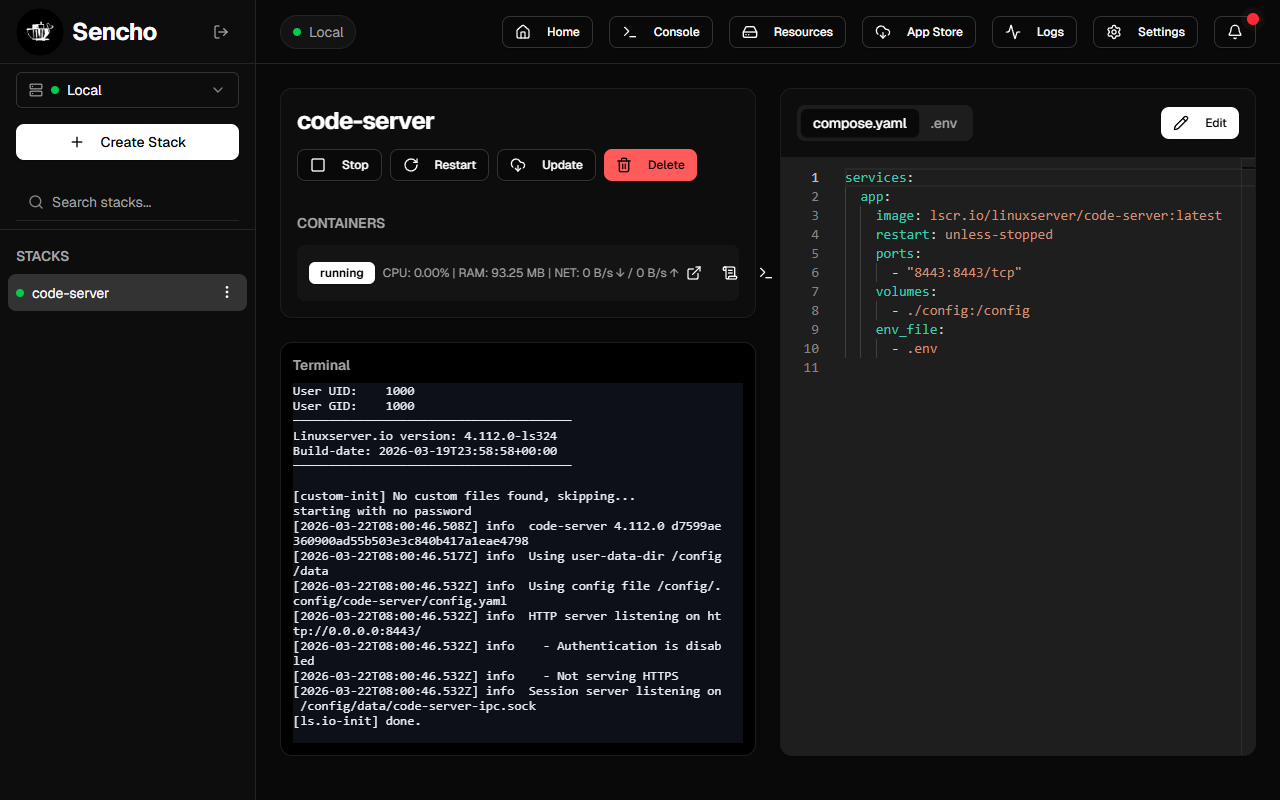
Task: Click "[ls.io-init] done." terminal line
Action: pyautogui.click(x=357, y=721)
